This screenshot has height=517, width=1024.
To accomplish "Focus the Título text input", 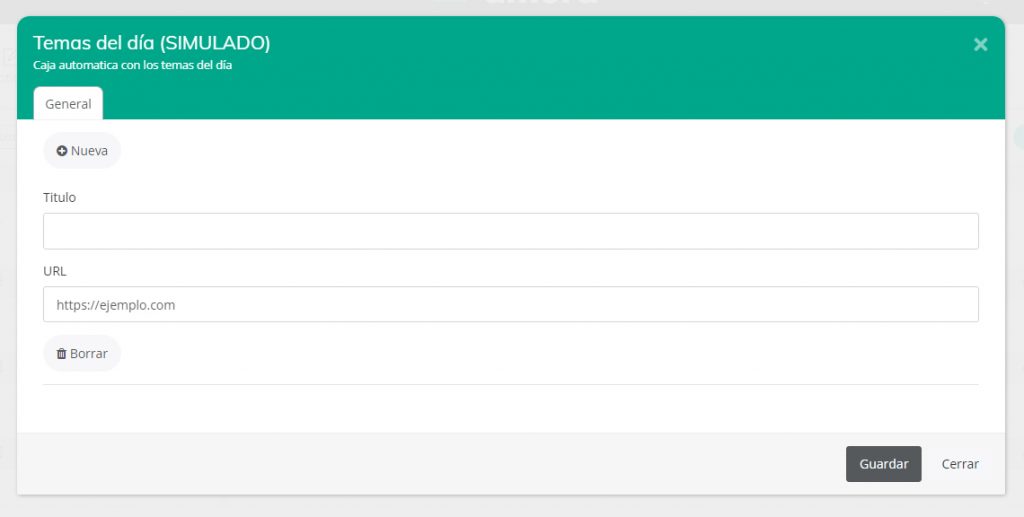I will [510, 231].
